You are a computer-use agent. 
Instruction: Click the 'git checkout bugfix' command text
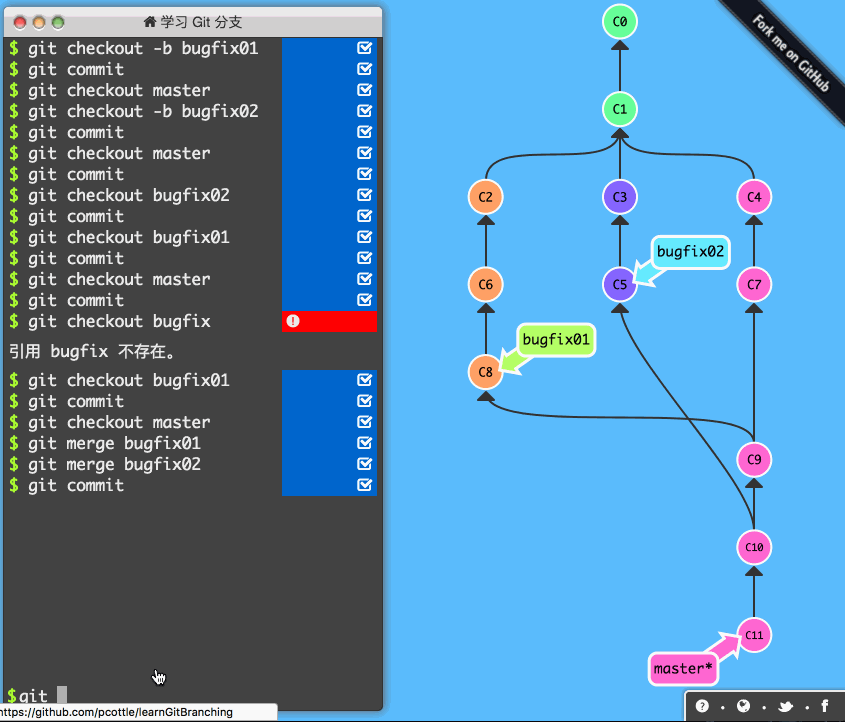119,322
